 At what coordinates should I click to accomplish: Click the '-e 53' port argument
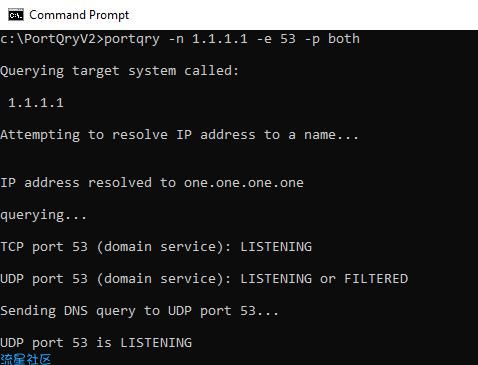[276, 39]
